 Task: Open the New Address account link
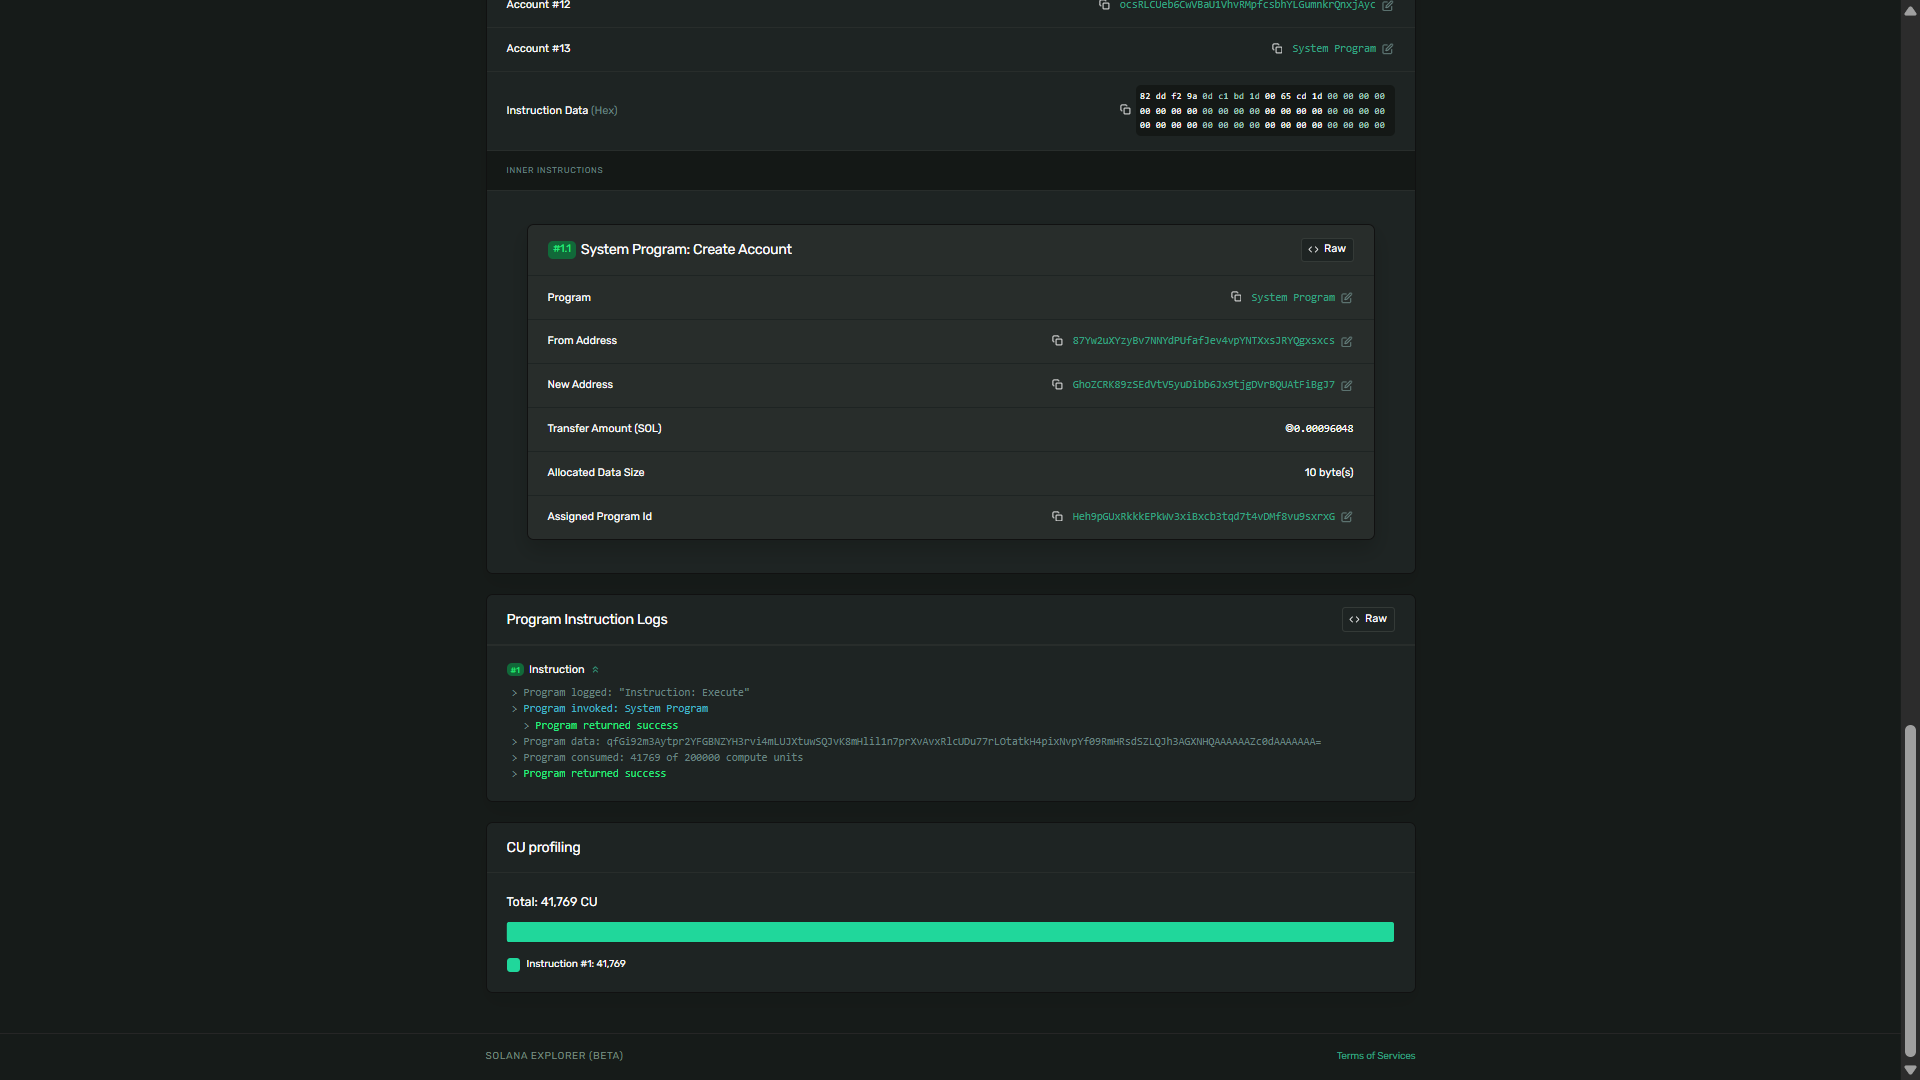tap(1203, 385)
